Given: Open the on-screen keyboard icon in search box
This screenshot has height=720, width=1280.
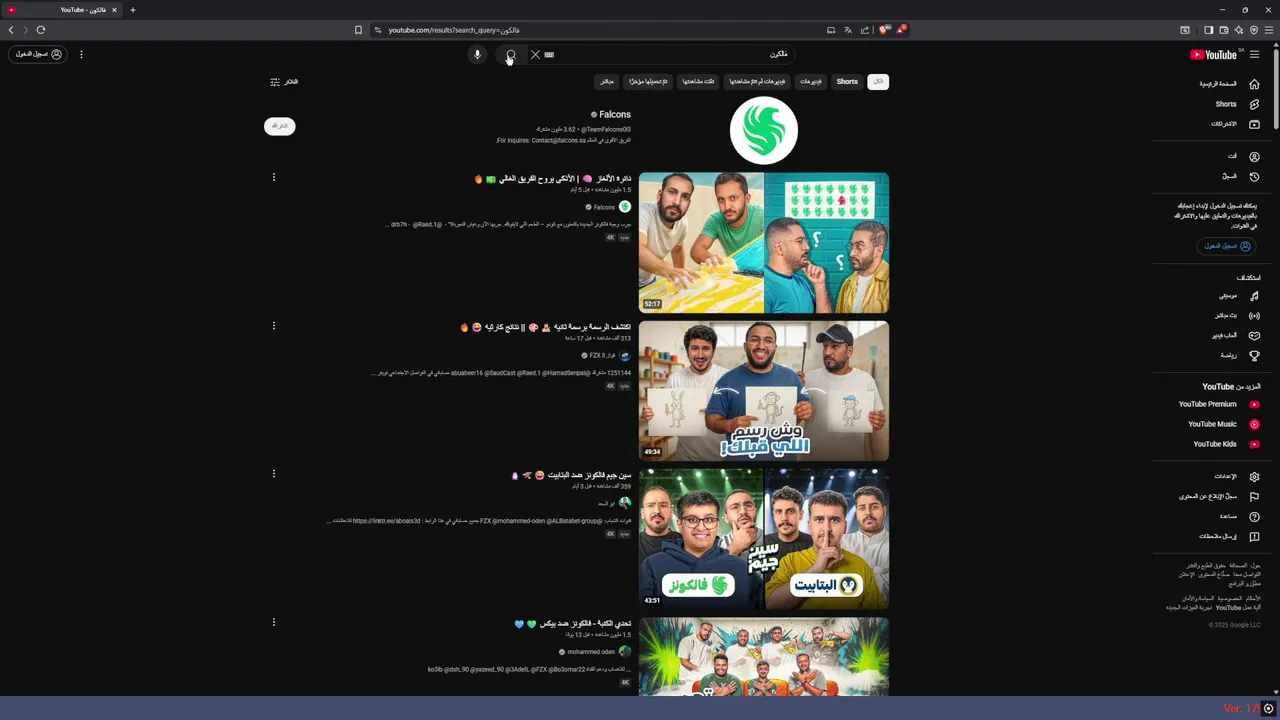Looking at the screenshot, I should click(549, 55).
